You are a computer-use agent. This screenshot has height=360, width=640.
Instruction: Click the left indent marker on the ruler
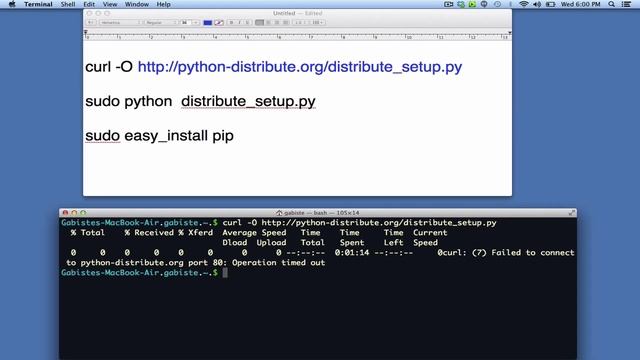(86, 32)
